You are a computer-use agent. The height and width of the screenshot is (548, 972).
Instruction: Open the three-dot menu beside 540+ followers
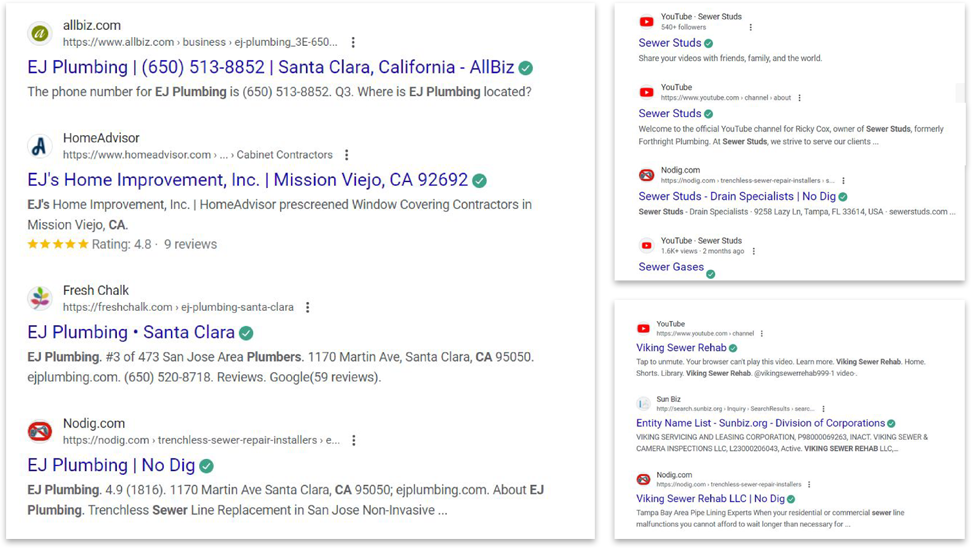tap(751, 27)
